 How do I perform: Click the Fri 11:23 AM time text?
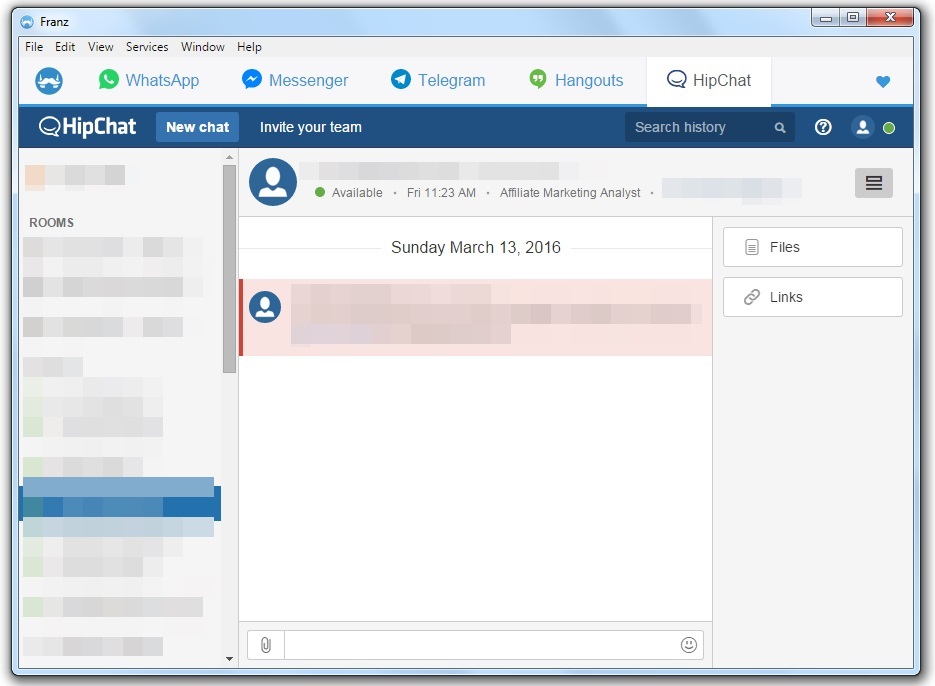click(x=441, y=193)
